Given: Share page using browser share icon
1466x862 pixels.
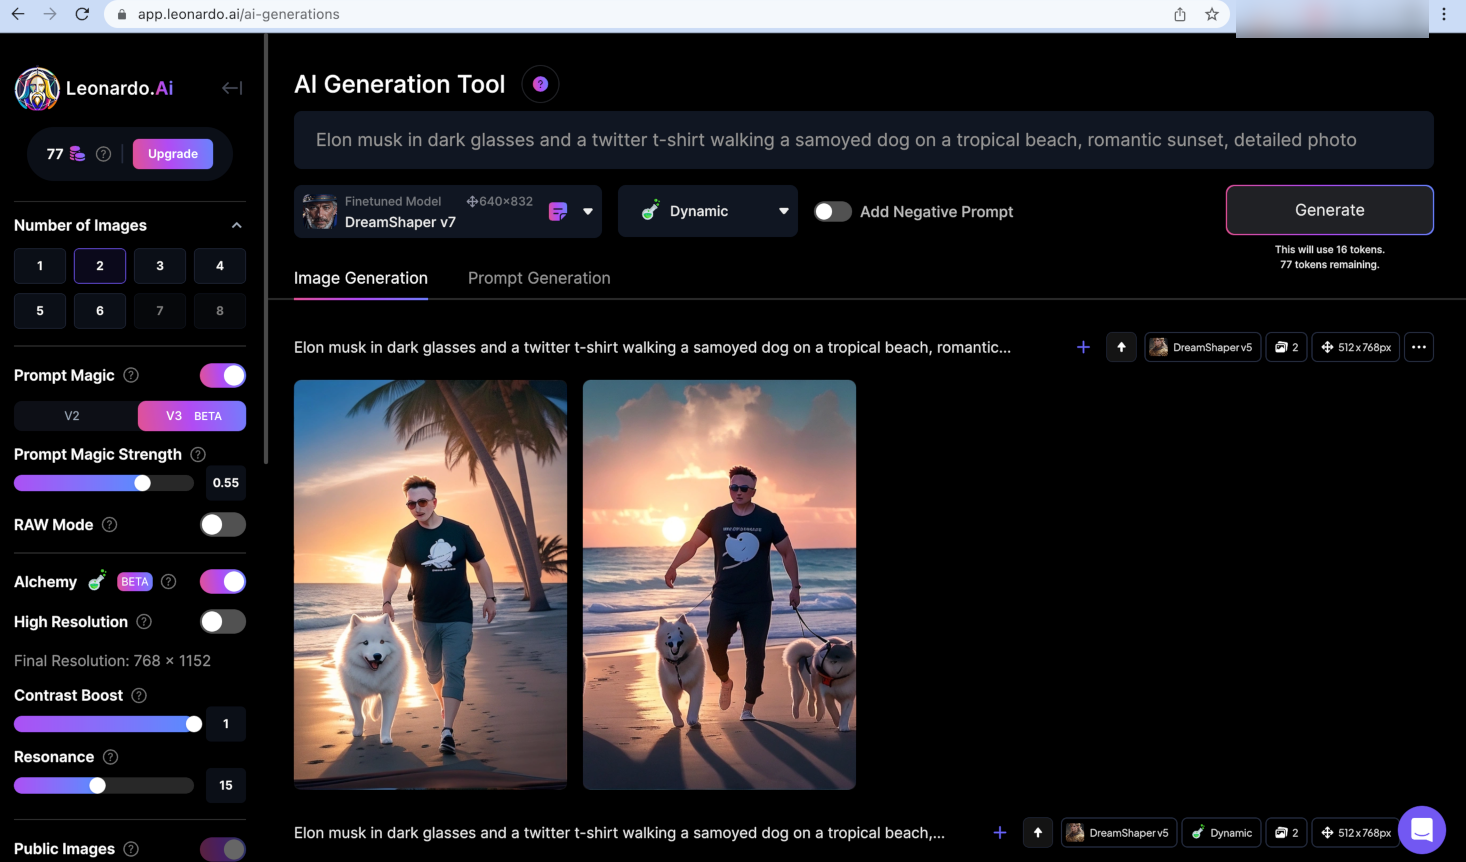Looking at the screenshot, I should (x=1180, y=14).
